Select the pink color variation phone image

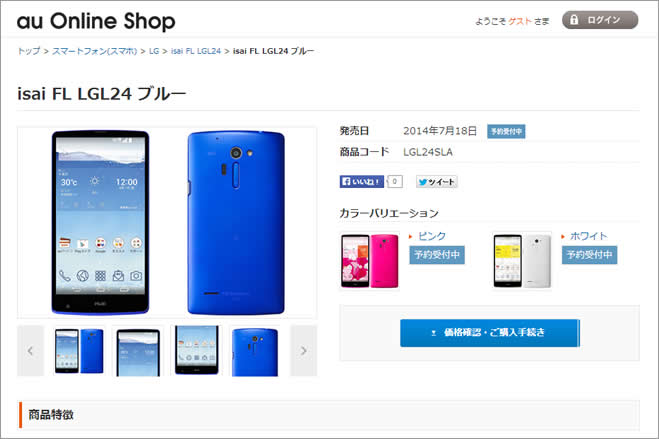click(369, 261)
